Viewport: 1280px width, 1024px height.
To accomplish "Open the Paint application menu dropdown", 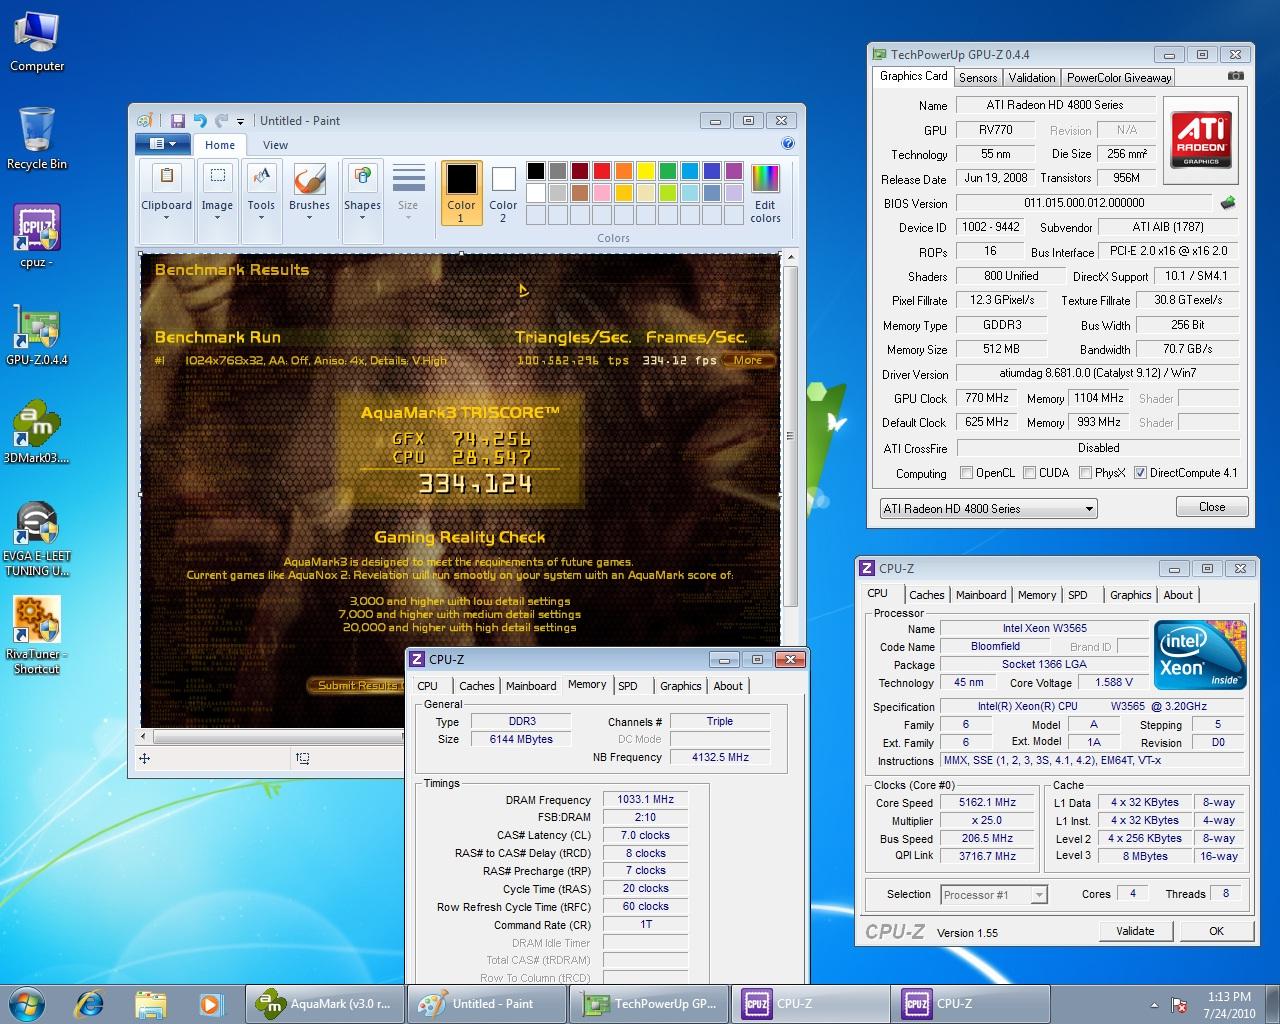I will [162, 144].
